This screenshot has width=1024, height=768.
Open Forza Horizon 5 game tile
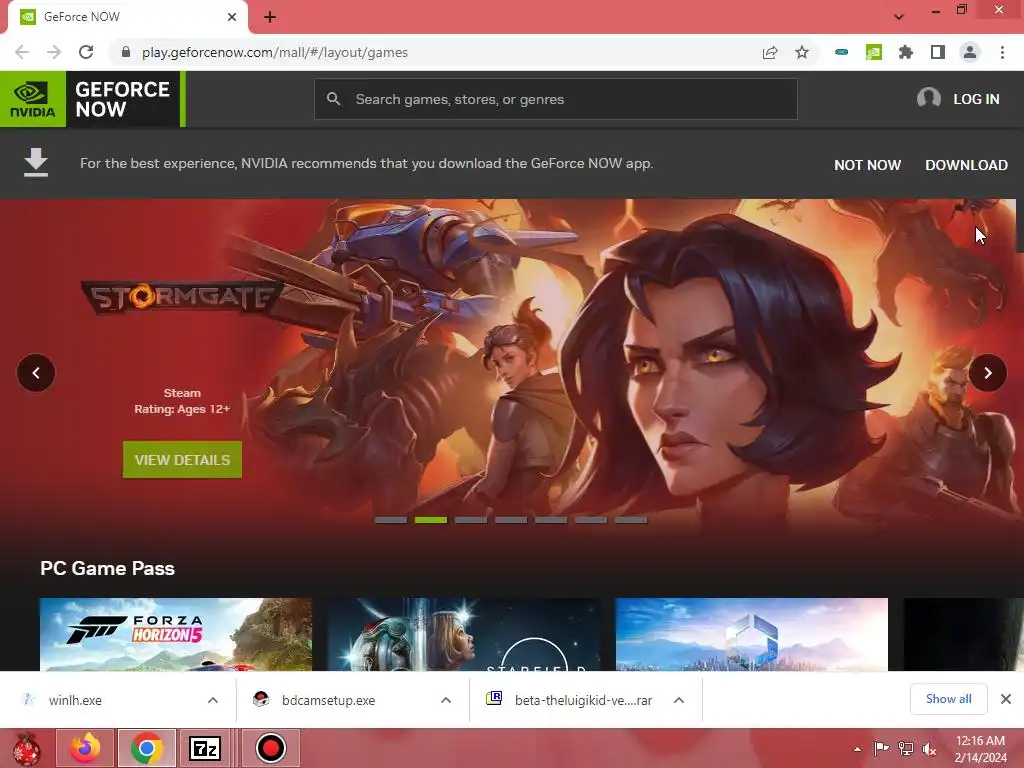point(176,635)
